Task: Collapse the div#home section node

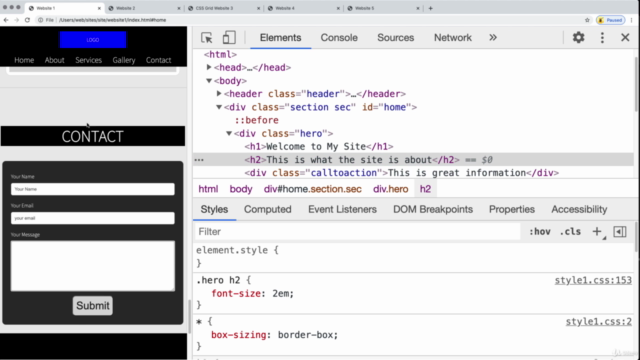Action: [x=219, y=107]
